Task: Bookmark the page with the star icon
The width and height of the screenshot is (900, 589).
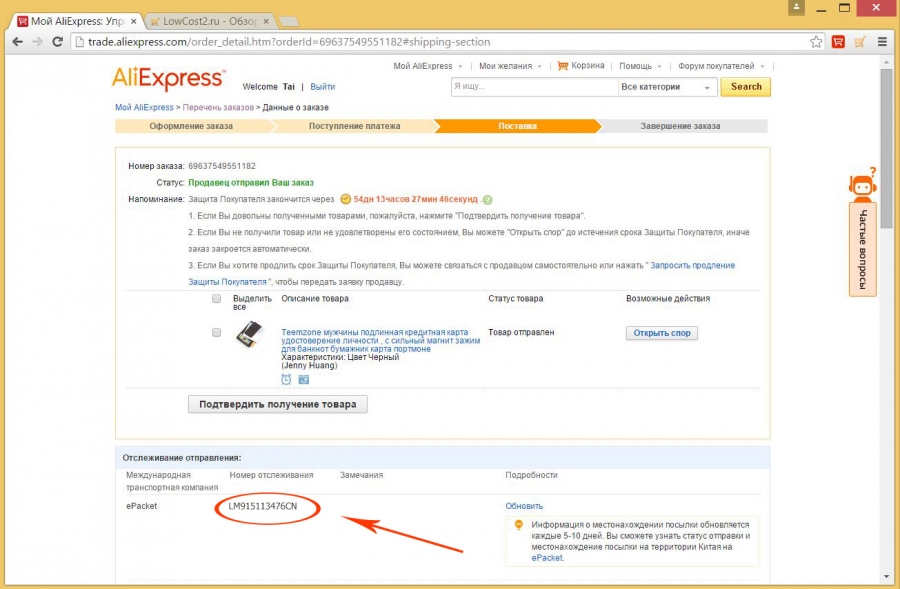Action: [x=816, y=41]
